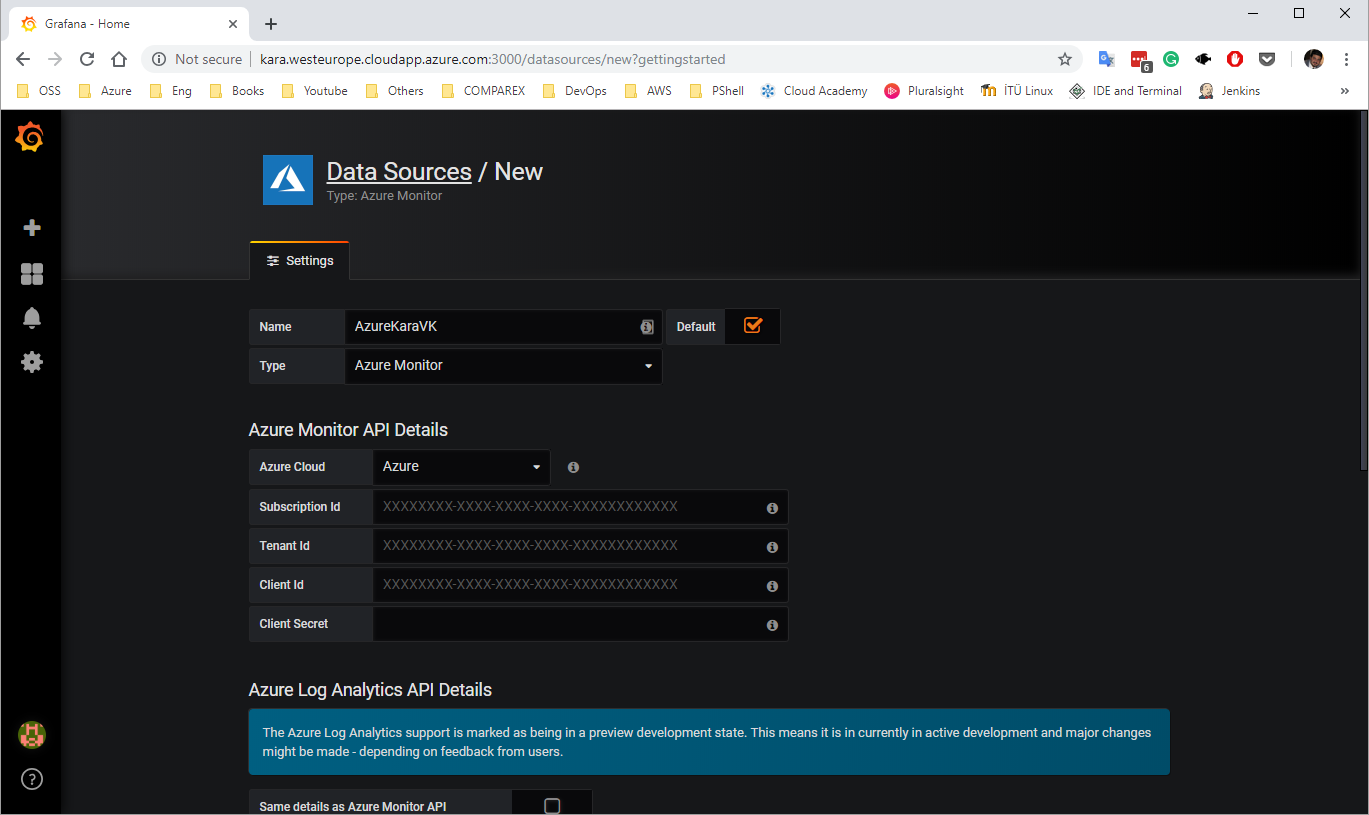
Task: Open the Type dropdown Azure Monitor
Action: pyautogui.click(x=503, y=366)
